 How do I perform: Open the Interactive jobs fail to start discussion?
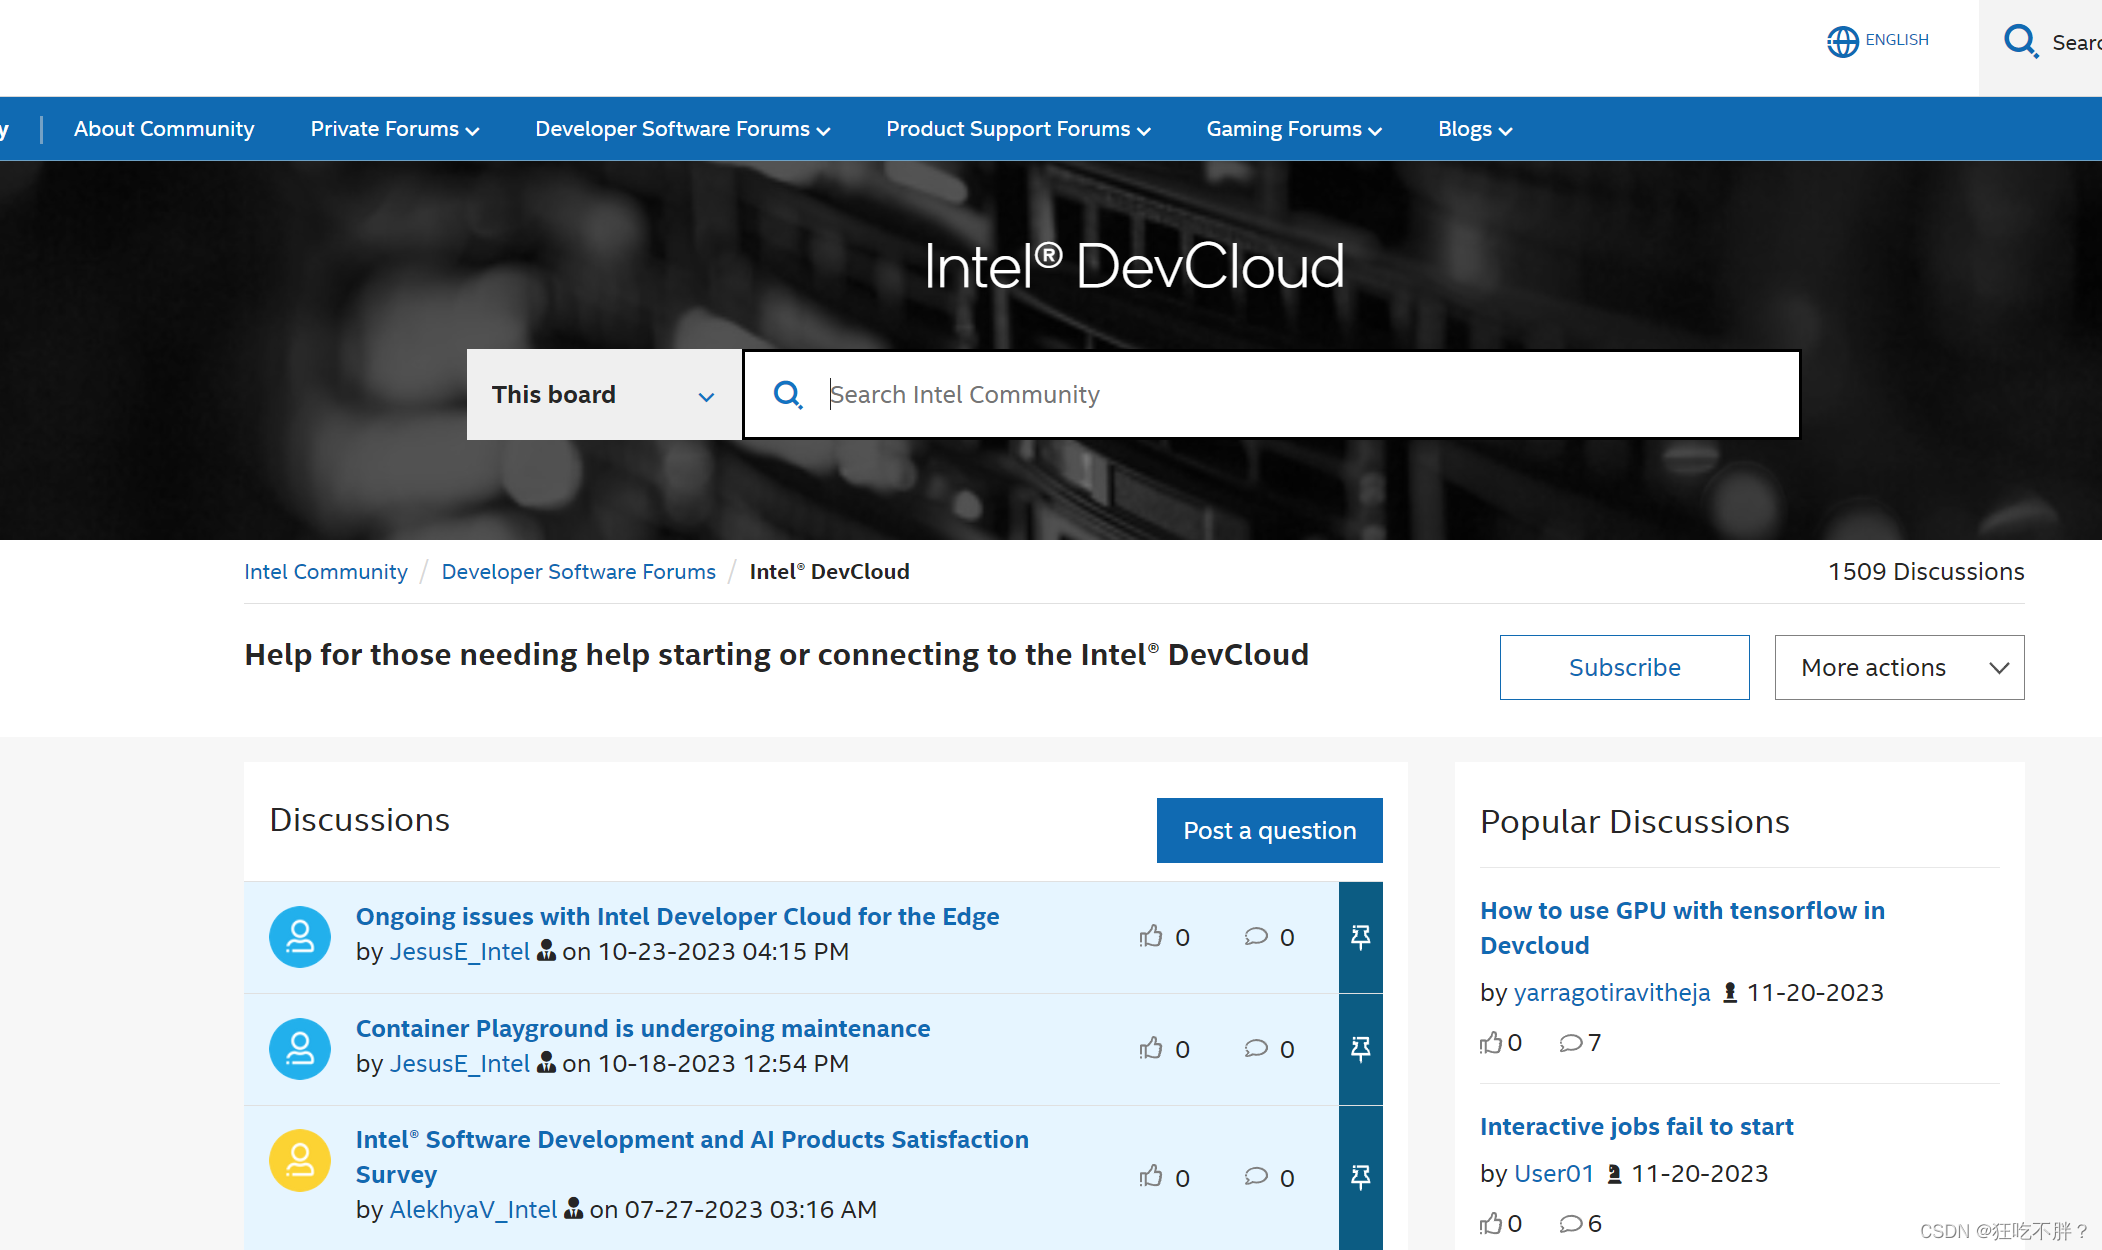[1636, 1126]
